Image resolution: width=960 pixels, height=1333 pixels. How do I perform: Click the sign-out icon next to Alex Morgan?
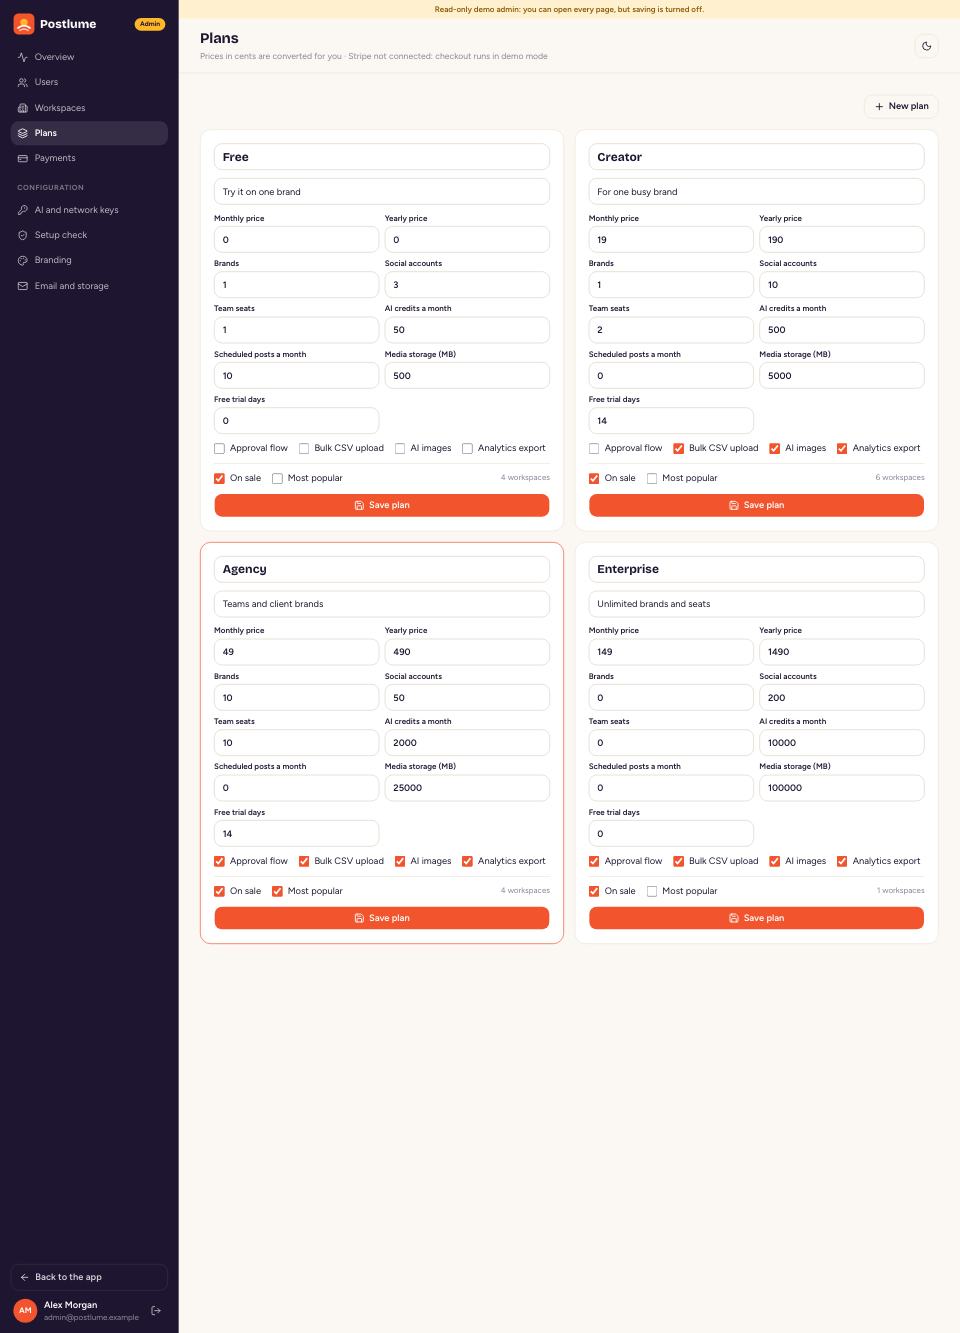coord(156,1310)
